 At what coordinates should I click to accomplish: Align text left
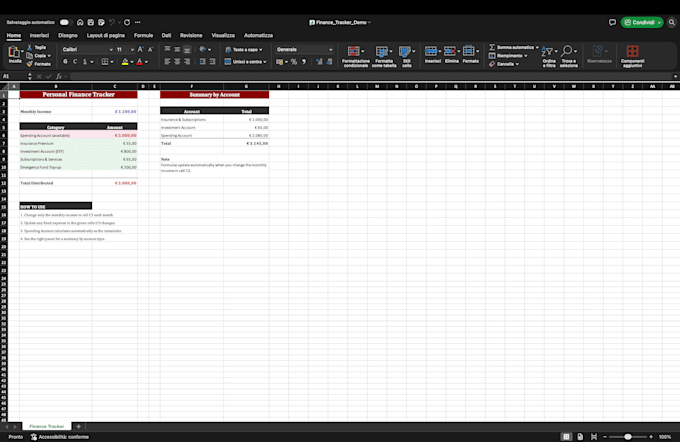[167, 62]
